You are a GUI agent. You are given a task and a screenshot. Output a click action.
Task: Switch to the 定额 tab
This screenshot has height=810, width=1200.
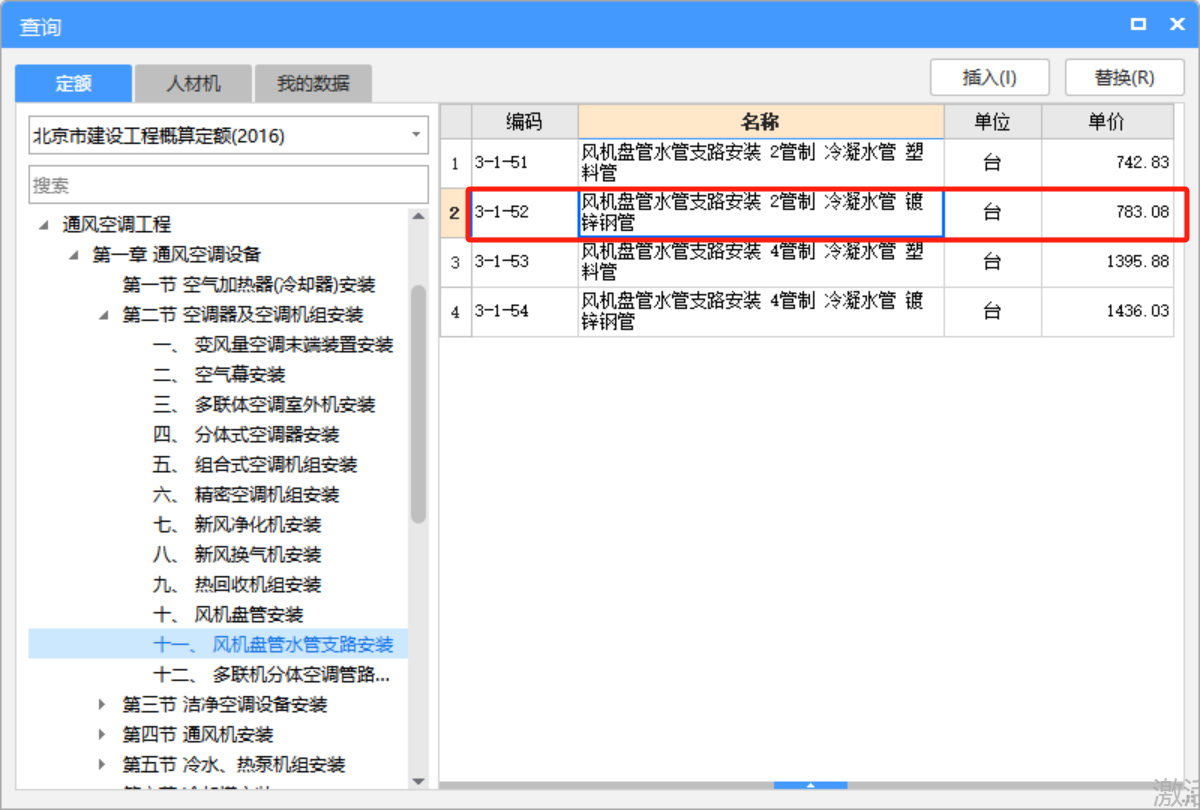pos(73,84)
